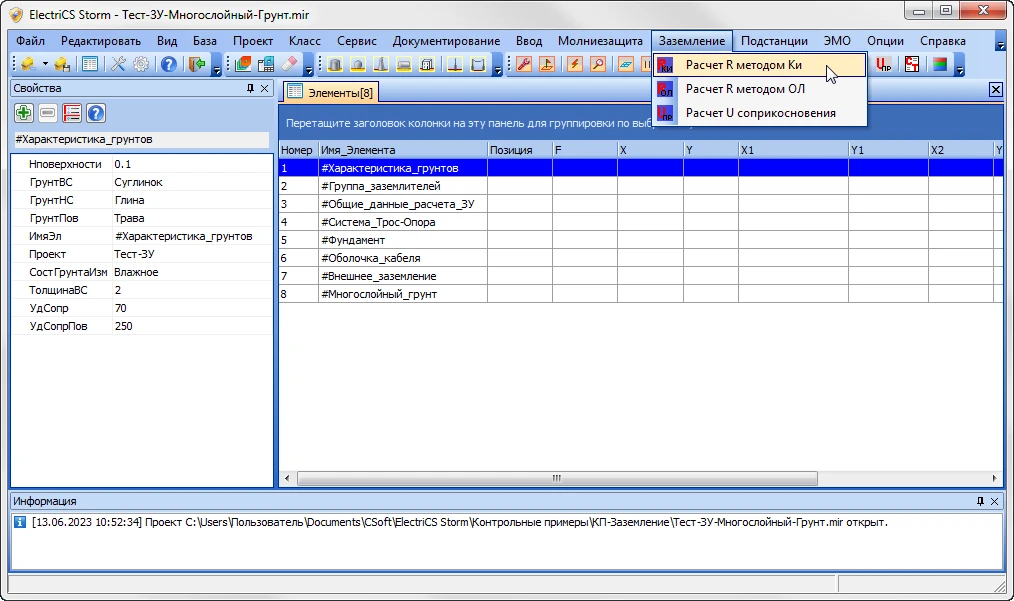Viewport: 1014px width, 601px height.
Task: Click the lightning bolt toolbar icon
Action: [575, 65]
